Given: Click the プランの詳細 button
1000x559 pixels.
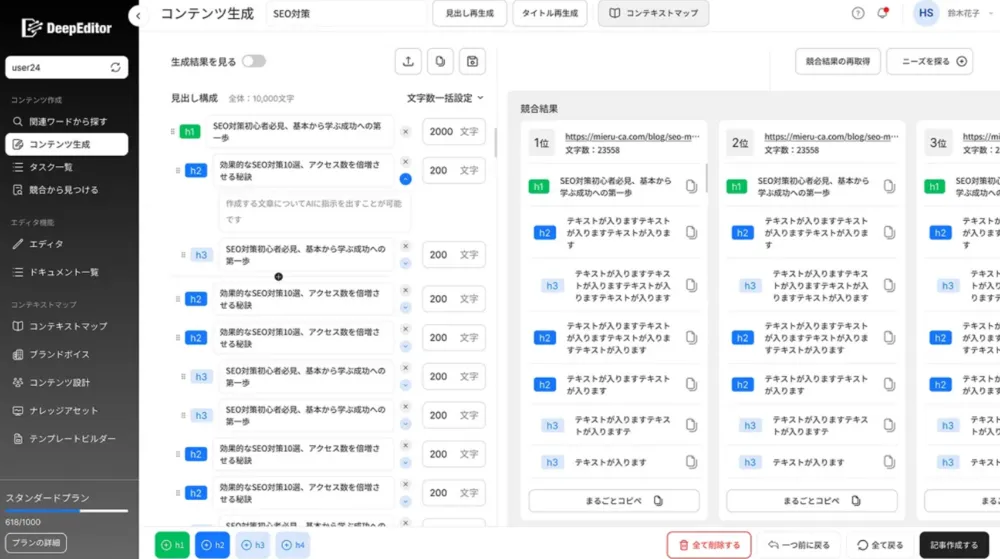Looking at the screenshot, I should coord(36,543).
